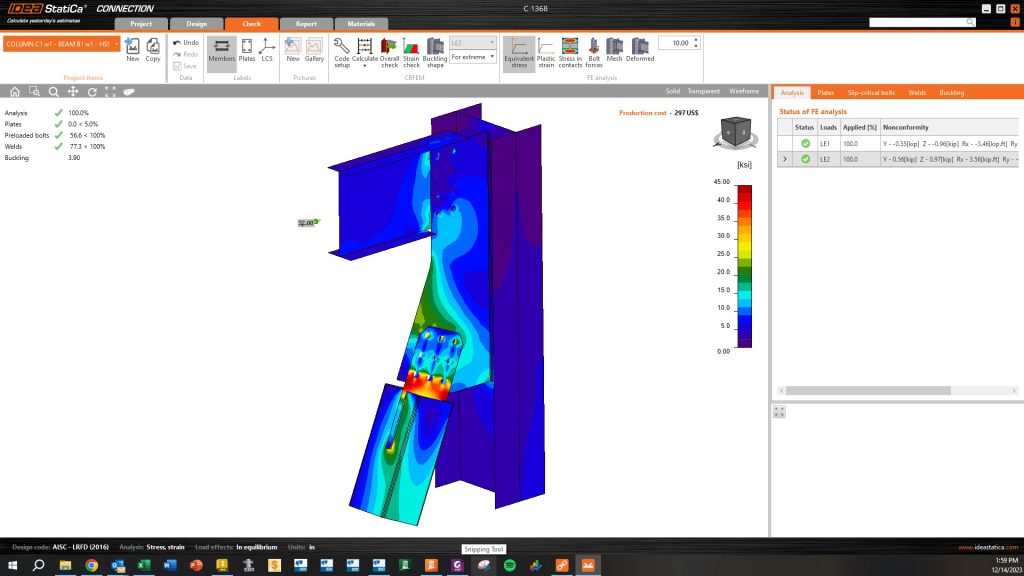Toggle Stress in contacts display

point(570,52)
